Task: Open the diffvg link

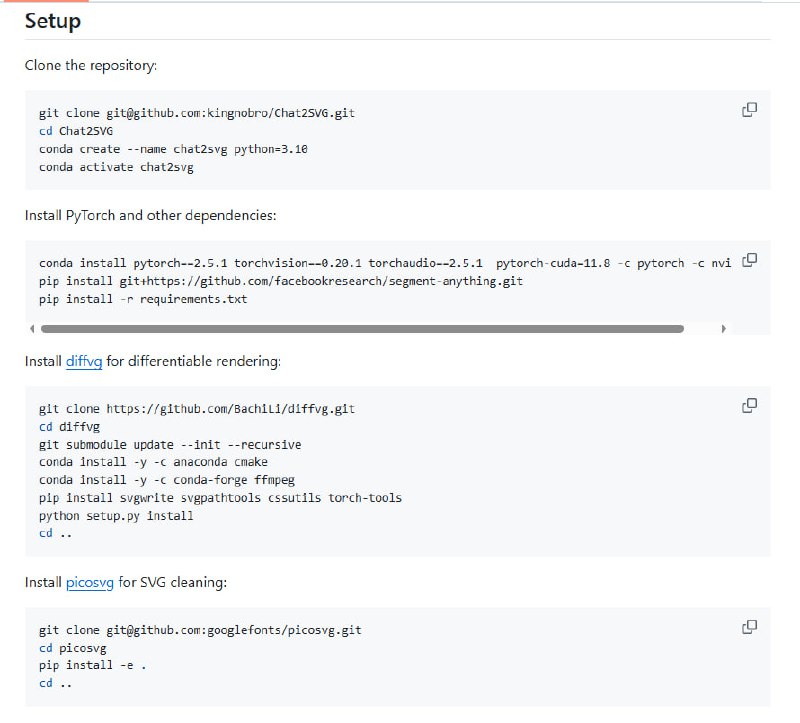Action: tap(84, 360)
